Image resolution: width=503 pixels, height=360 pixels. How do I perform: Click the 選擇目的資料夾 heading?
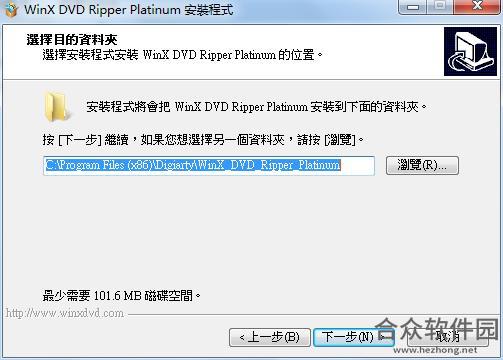click(72, 40)
